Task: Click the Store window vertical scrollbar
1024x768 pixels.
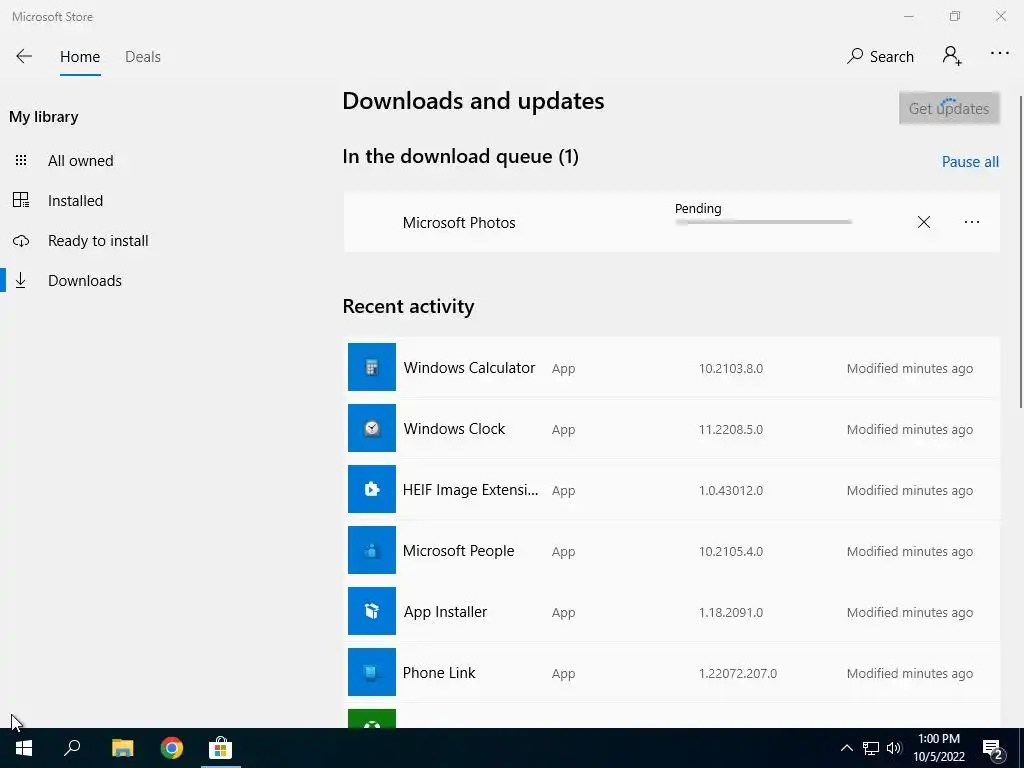Action: 1021,252
